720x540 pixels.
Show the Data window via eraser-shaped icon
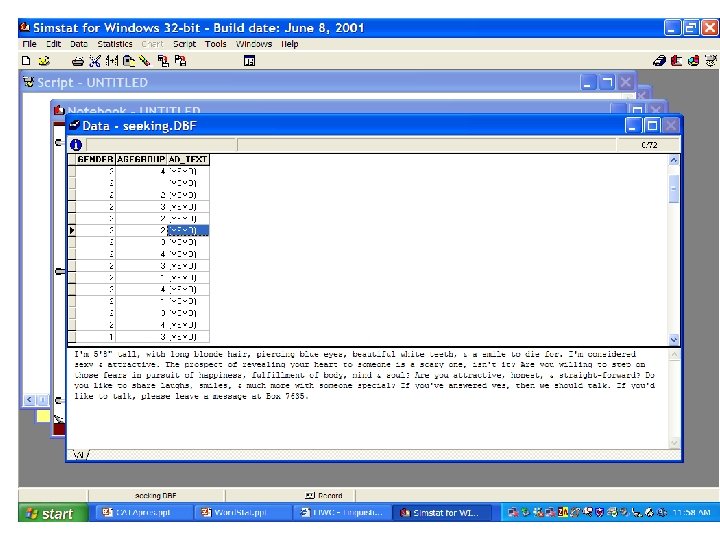point(659,61)
